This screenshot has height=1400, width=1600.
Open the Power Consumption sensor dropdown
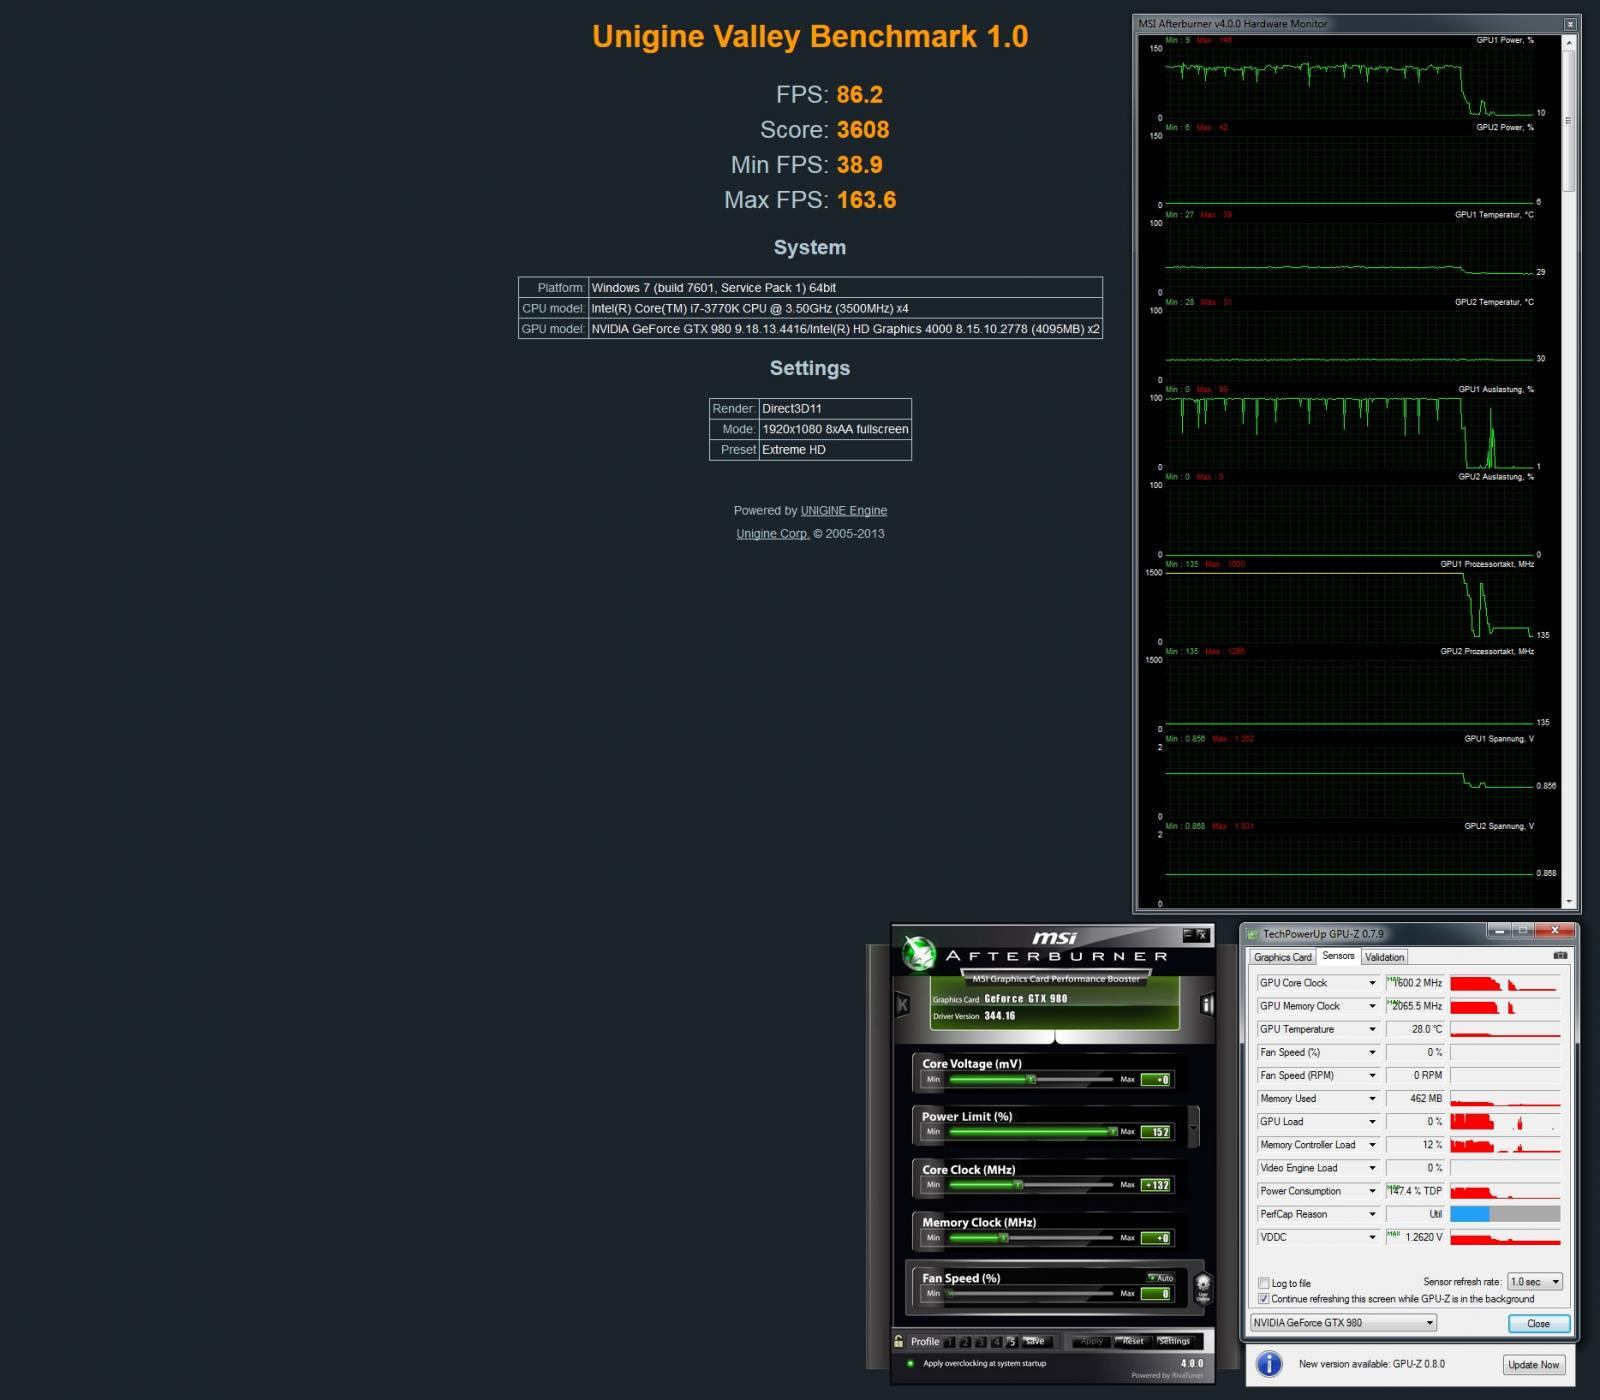pyautogui.click(x=1372, y=1191)
